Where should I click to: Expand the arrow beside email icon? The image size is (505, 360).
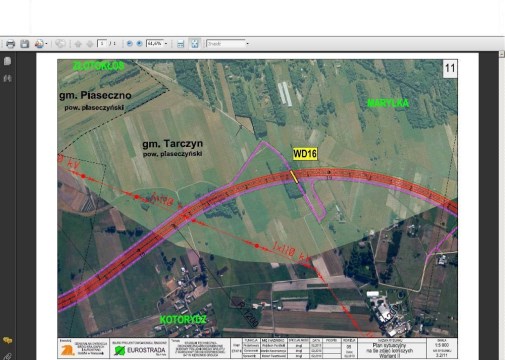(46, 44)
